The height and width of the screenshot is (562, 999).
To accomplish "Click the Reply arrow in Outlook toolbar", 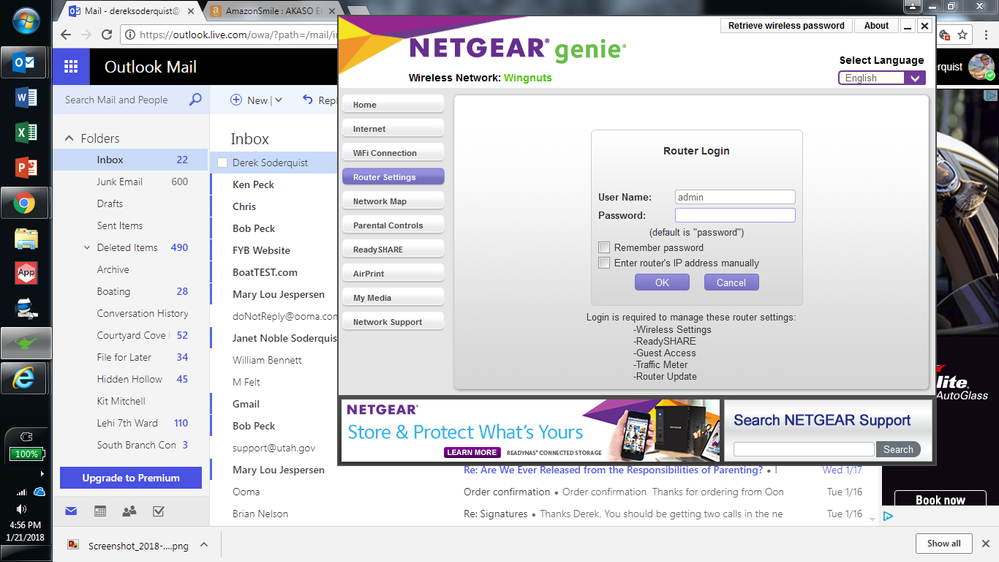I will pyautogui.click(x=308, y=99).
